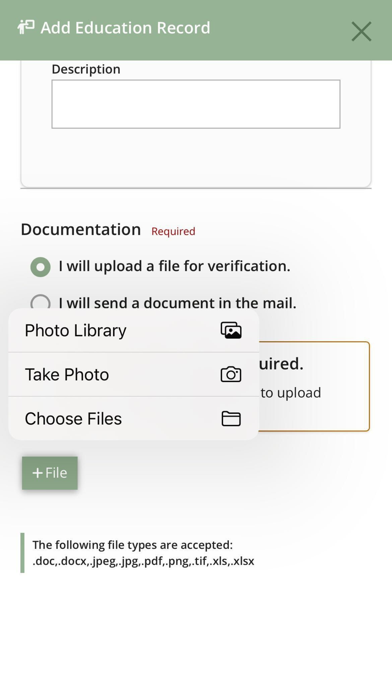392x696 pixels.
Task: Select 'I will send a document in the mail' radio
Action: tap(40, 302)
